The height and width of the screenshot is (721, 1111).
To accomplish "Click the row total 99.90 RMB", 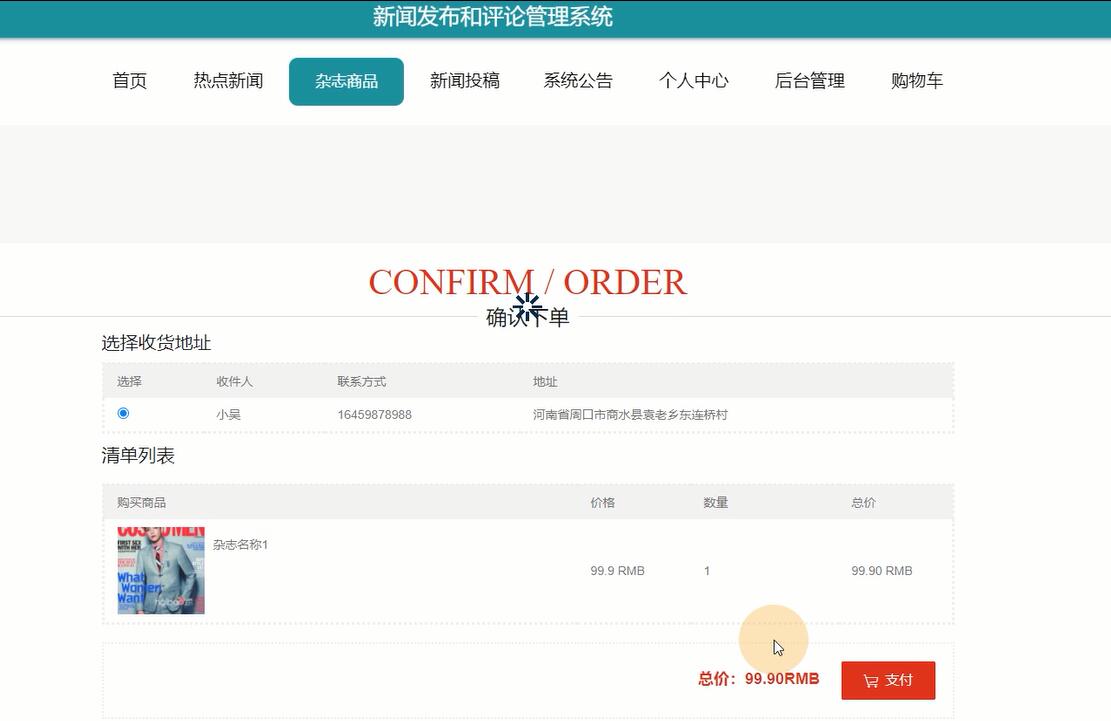I will tap(881, 571).
